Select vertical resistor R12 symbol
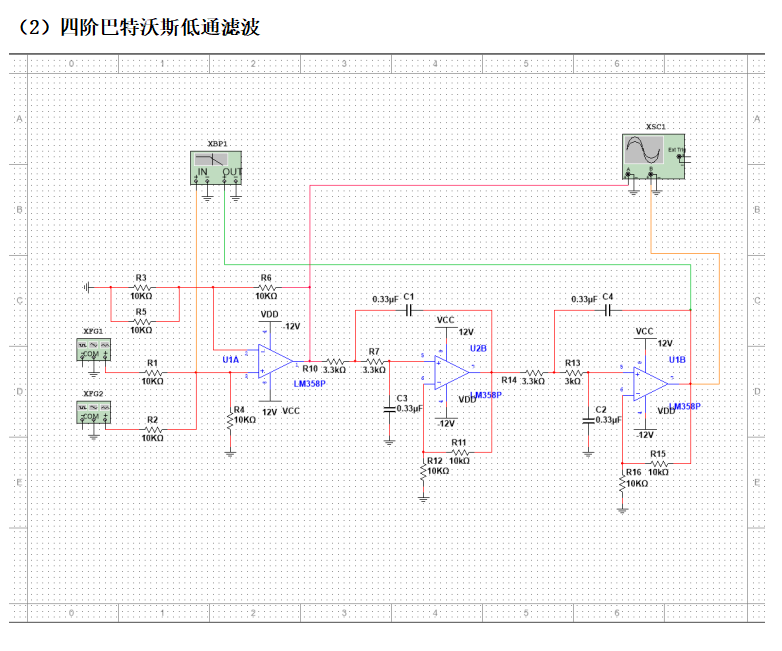The image size is (782, 651). [423, 471]
